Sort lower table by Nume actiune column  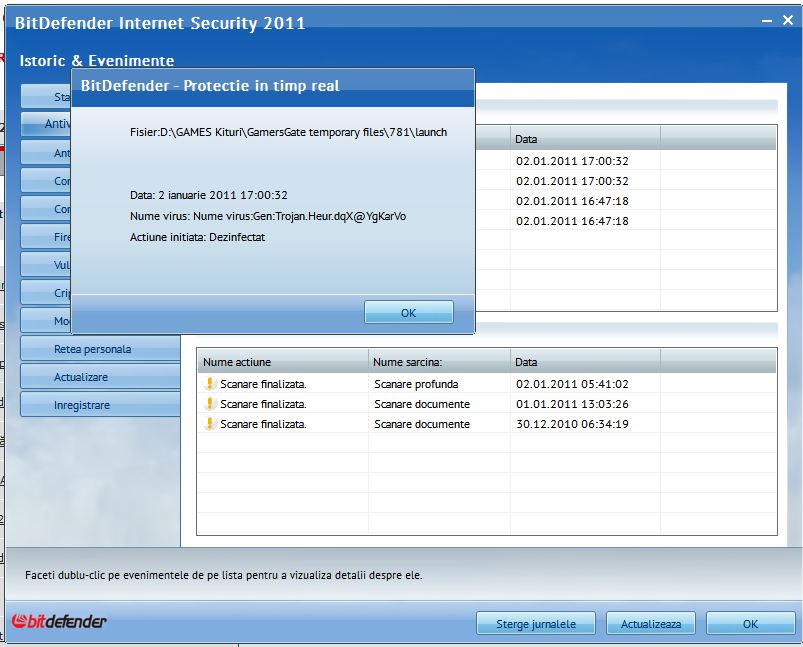283,362
